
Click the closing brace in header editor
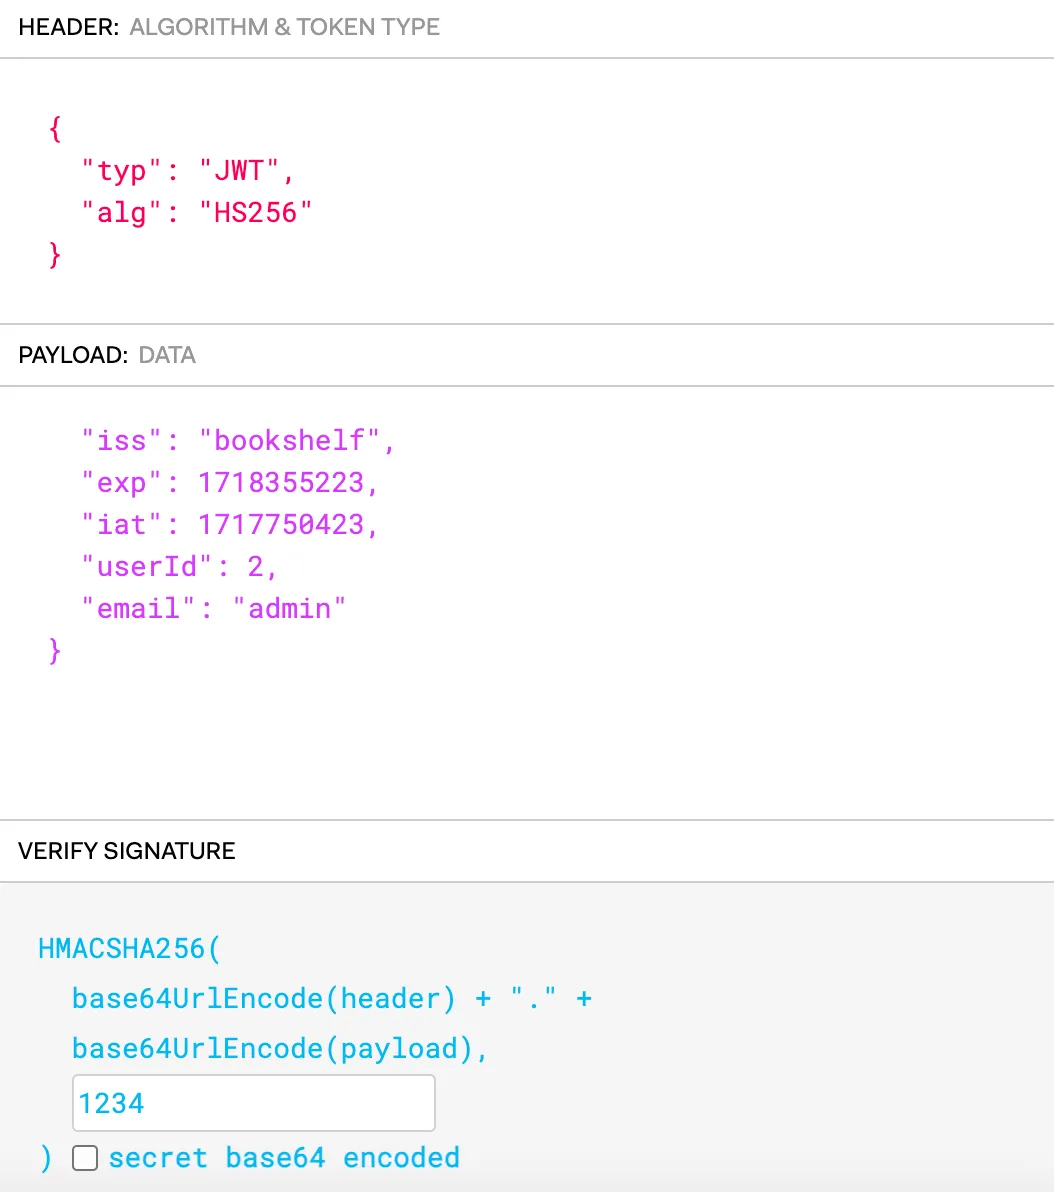[55, 255]
